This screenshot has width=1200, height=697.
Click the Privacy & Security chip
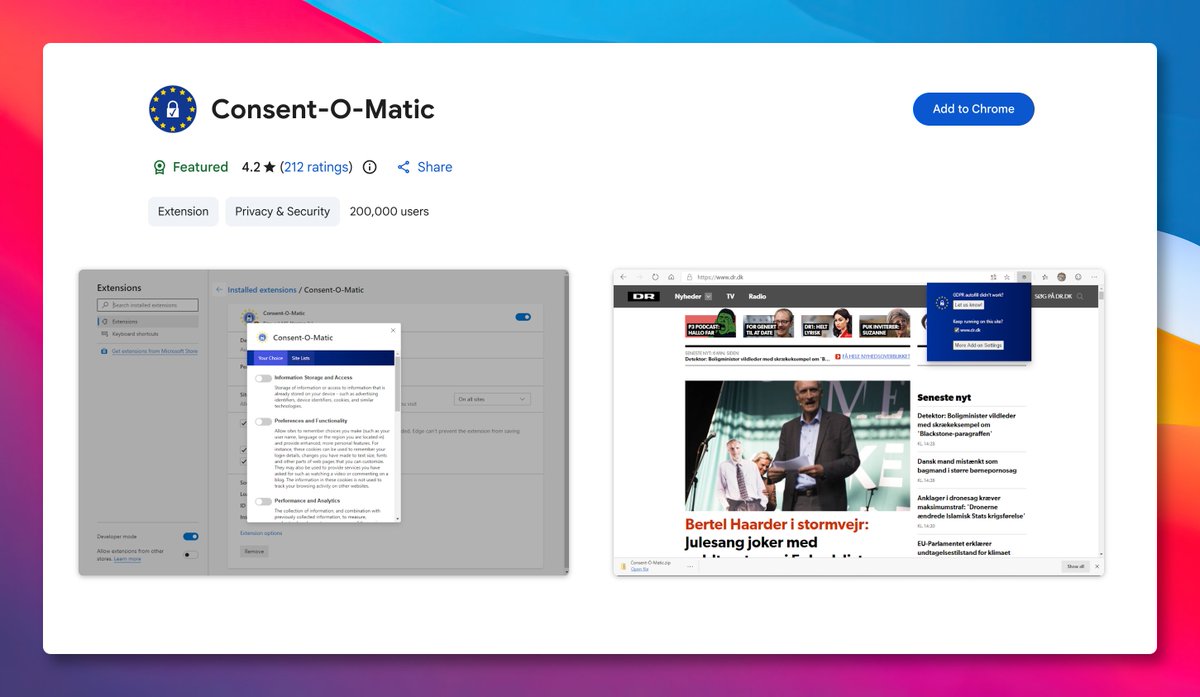[x=282, y=212]
